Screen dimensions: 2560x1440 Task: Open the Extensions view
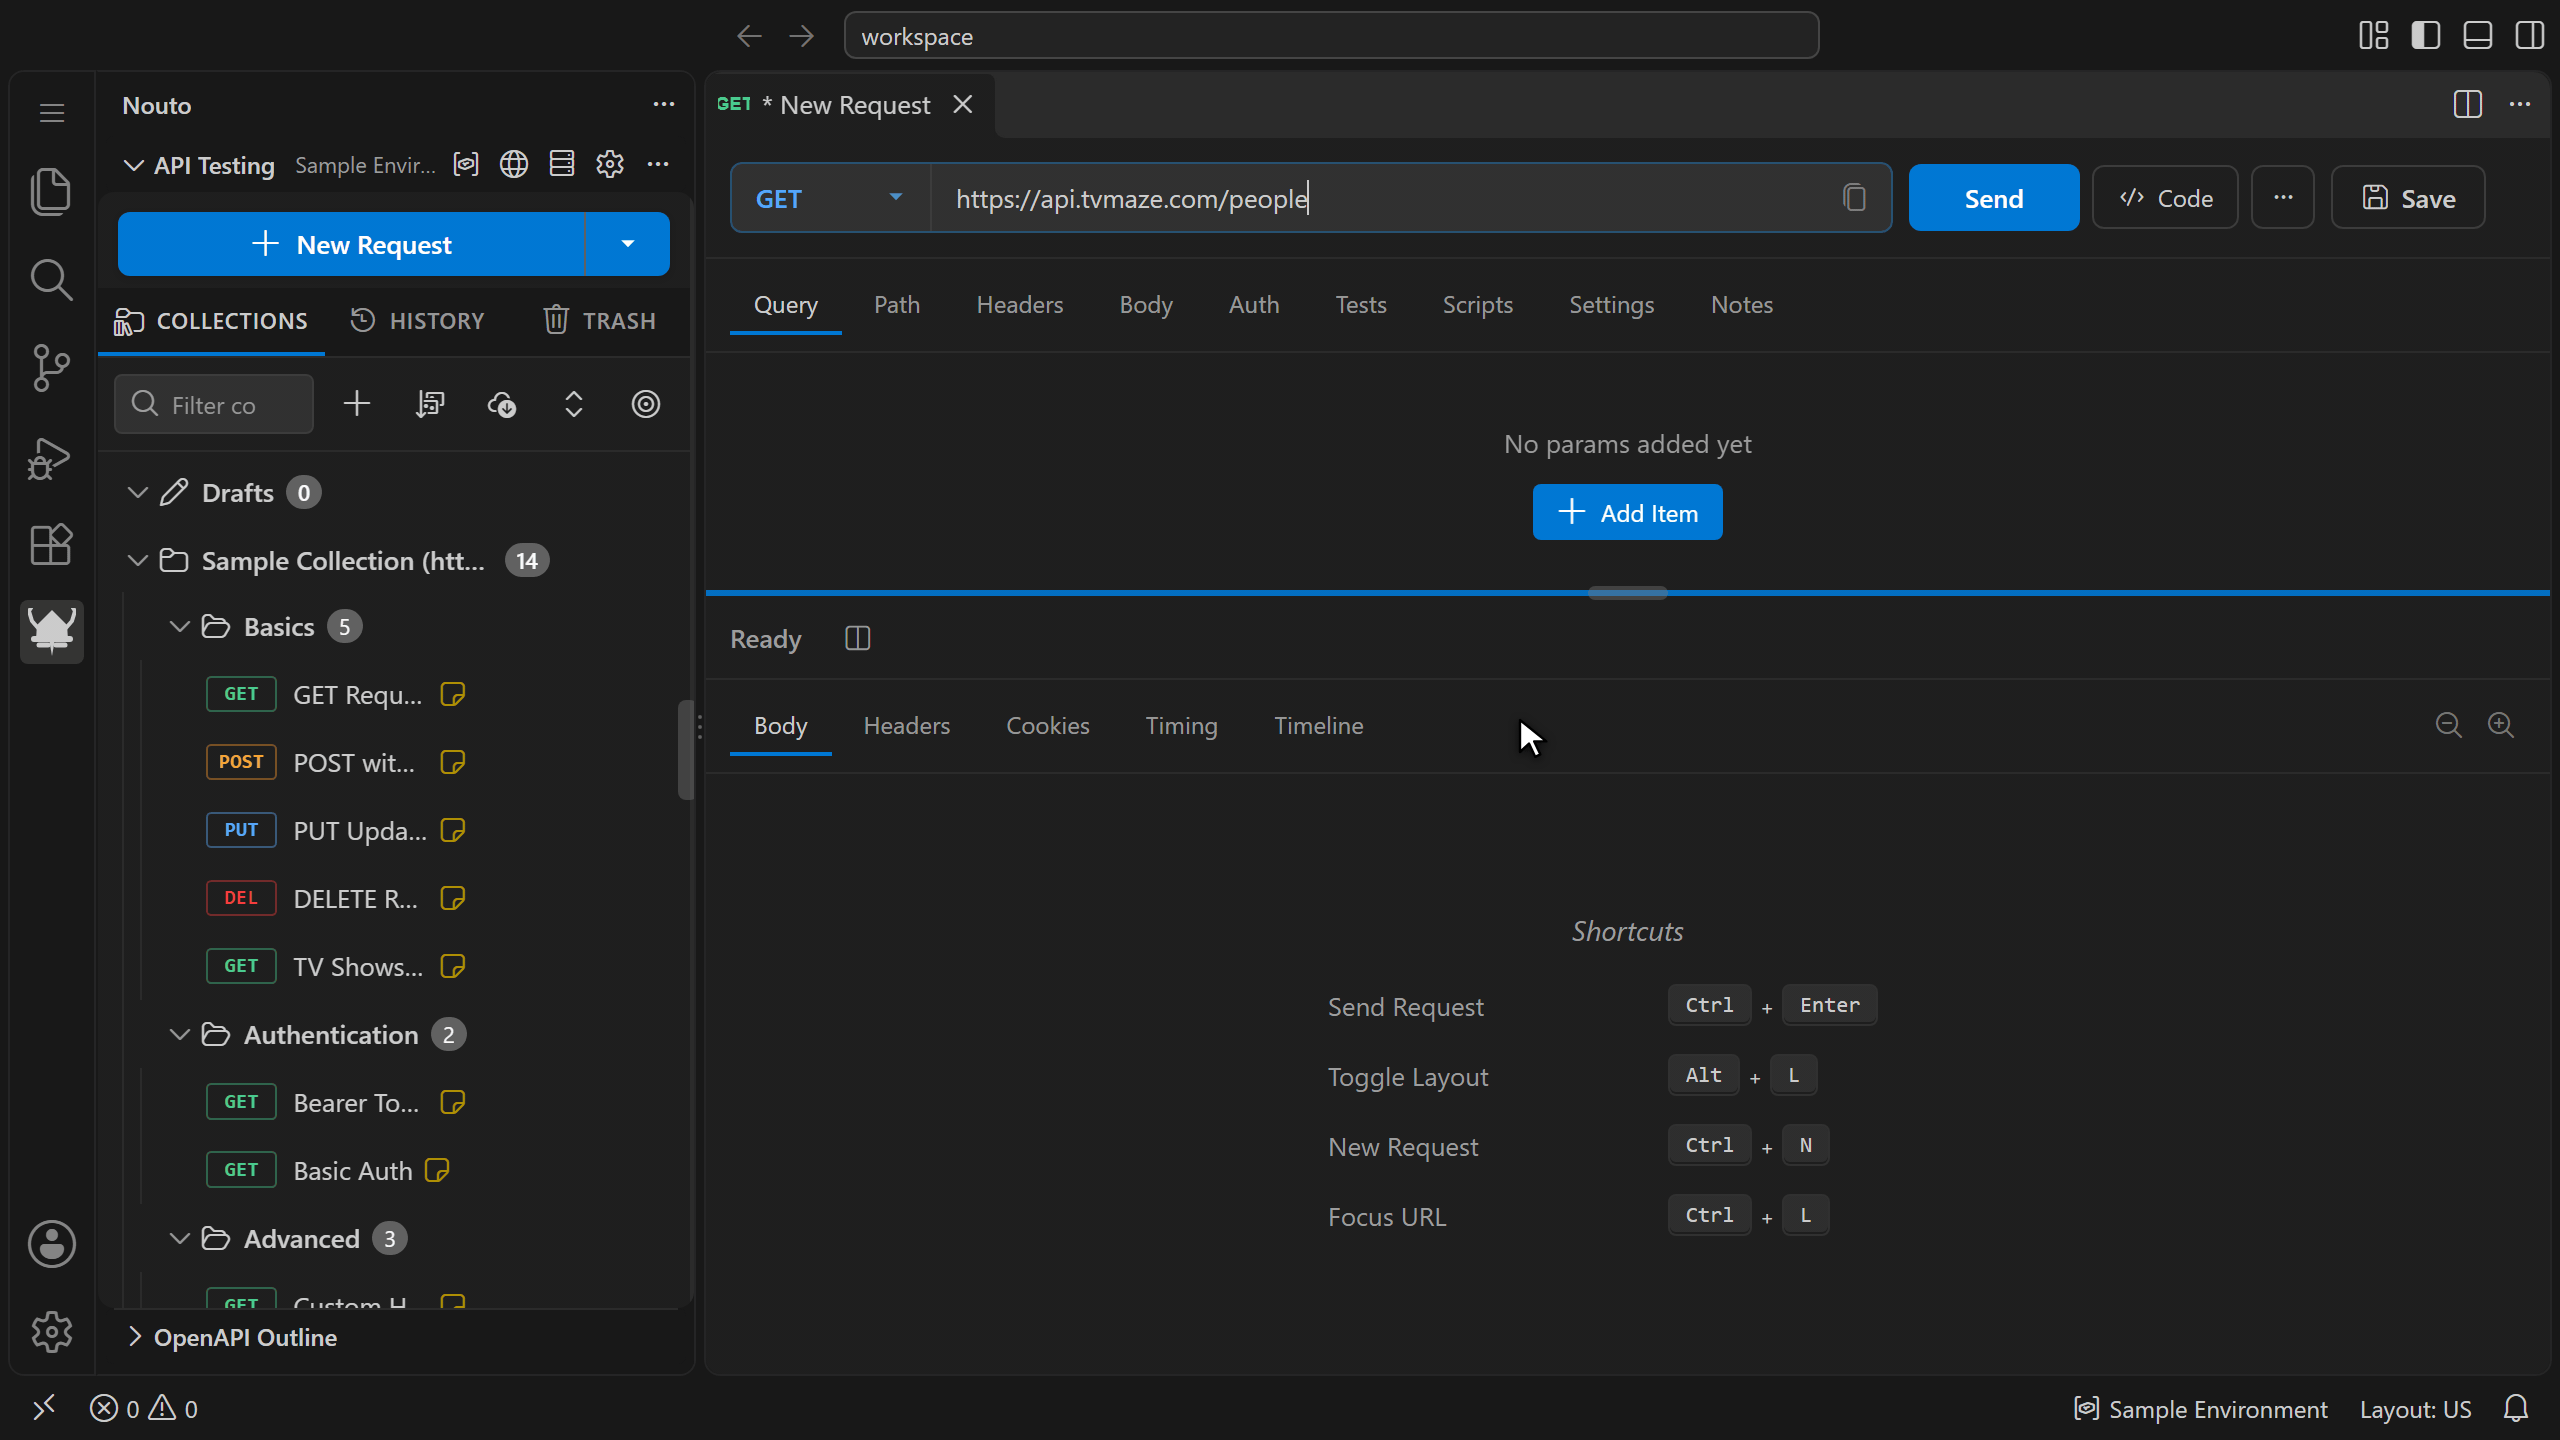click(51, 545)
